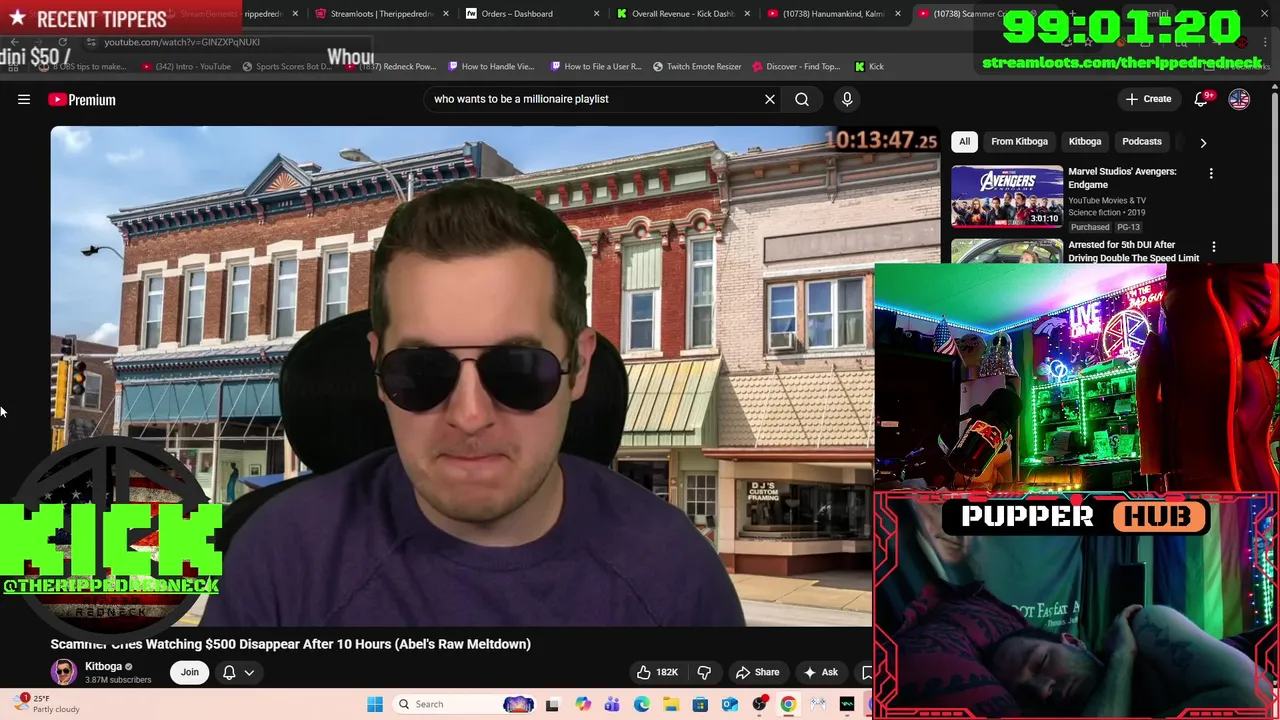Share this video
This screenshot has width=1280, height=720.
pyautogui.click(x=757, y=672)
